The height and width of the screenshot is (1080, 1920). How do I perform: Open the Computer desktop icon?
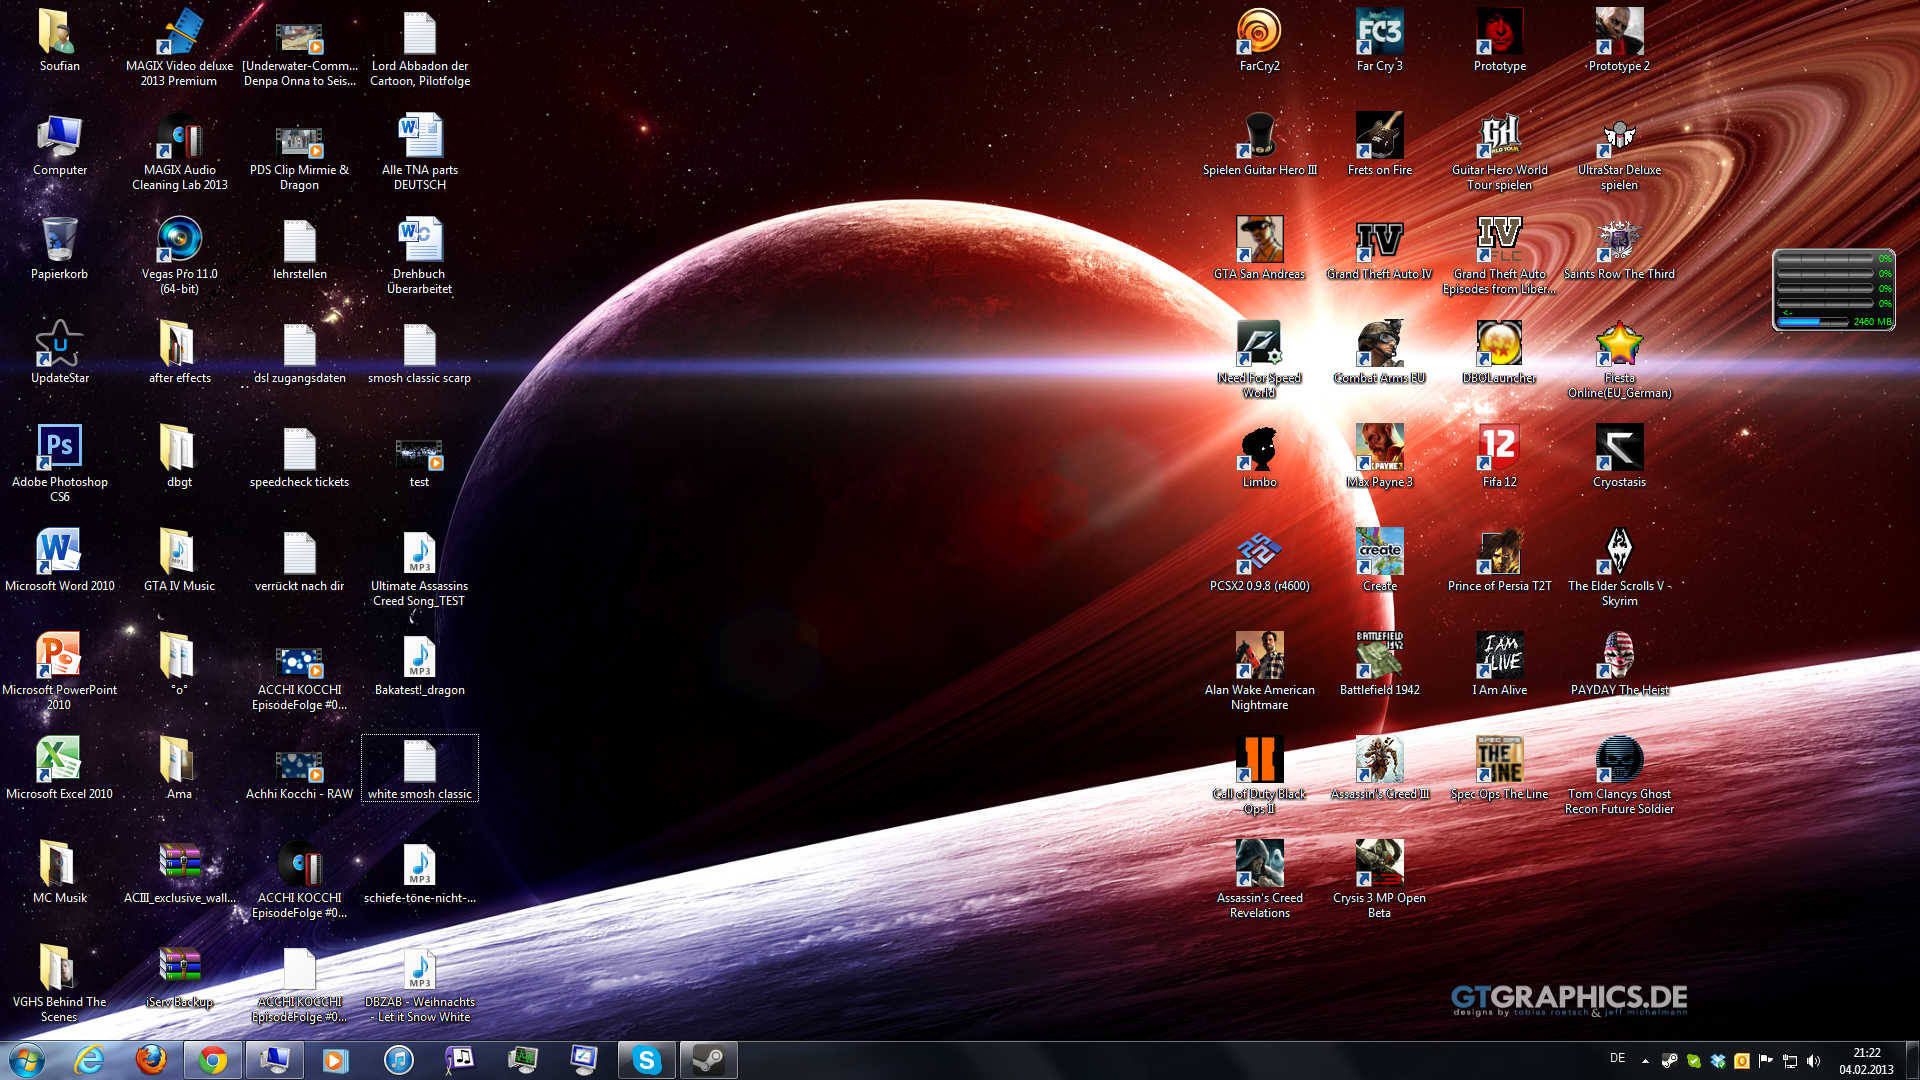[59, 144]
